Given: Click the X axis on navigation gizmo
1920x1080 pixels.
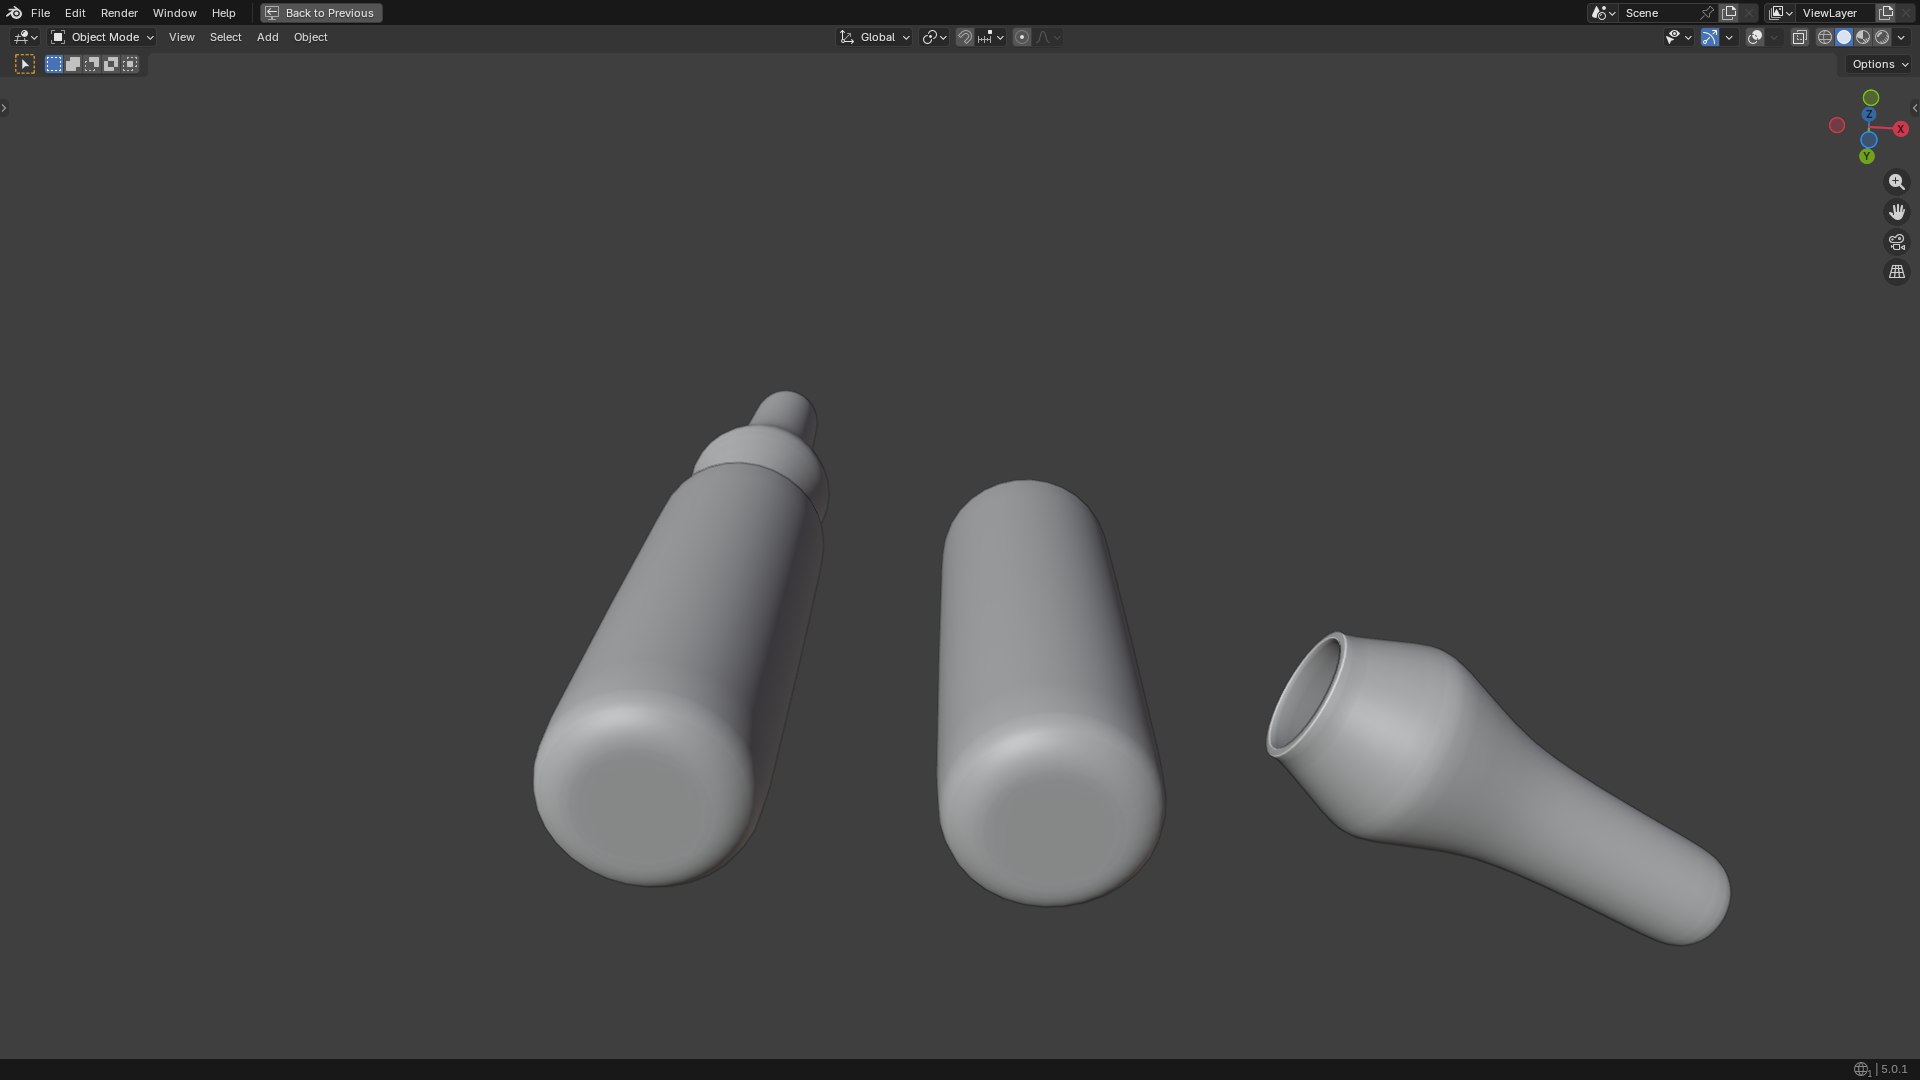Looking at the screenshot, I should 1901,129.
